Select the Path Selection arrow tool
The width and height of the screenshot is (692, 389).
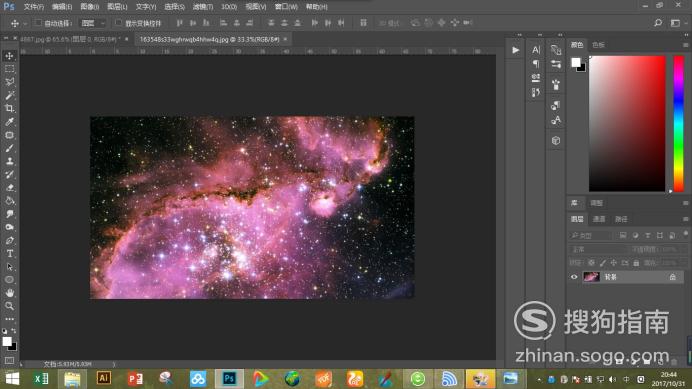point(9,267)
